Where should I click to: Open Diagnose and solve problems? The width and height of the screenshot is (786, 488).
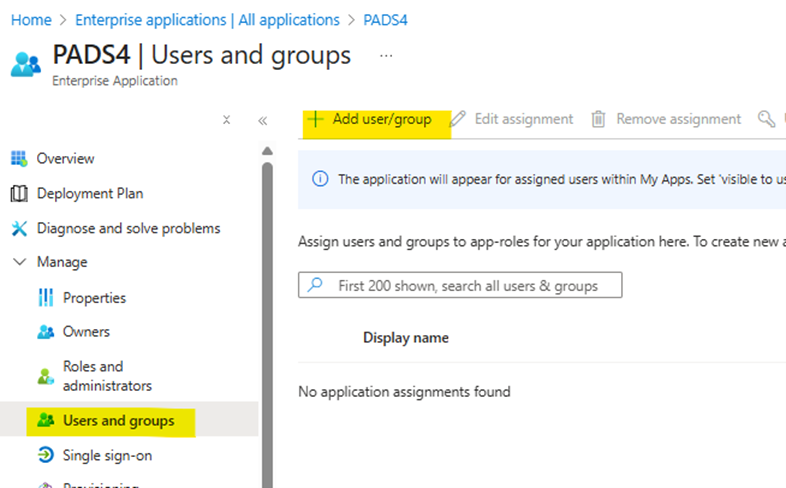(129, 228)
